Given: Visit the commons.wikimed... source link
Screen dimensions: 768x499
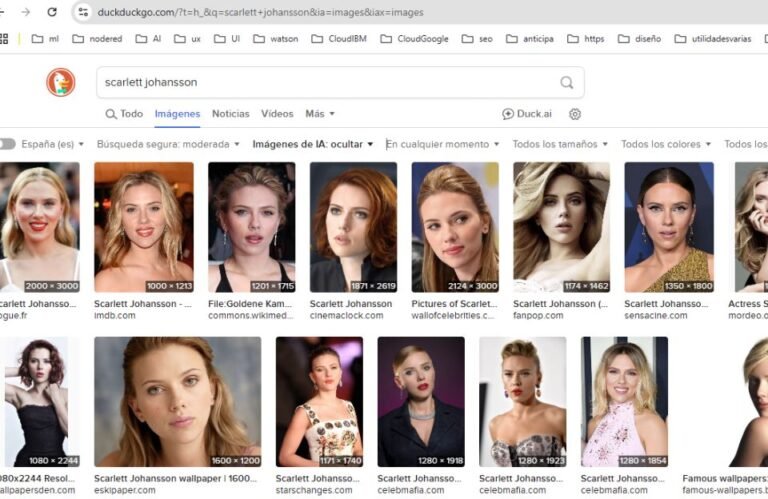Looking at the screenshot, I should (x=250, y=316).
